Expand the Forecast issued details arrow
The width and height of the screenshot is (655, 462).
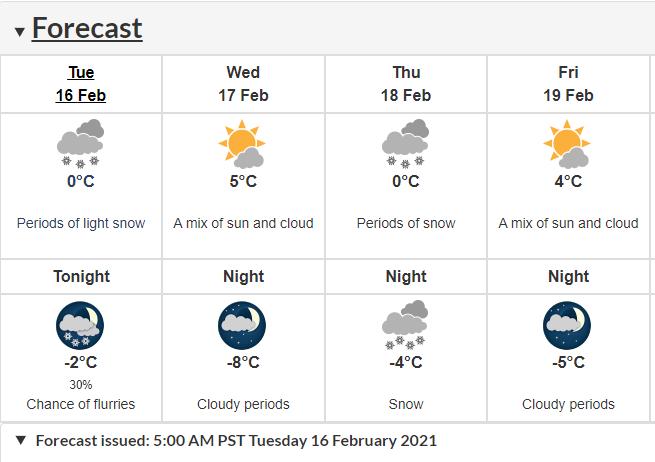click(x=21, y=440)
